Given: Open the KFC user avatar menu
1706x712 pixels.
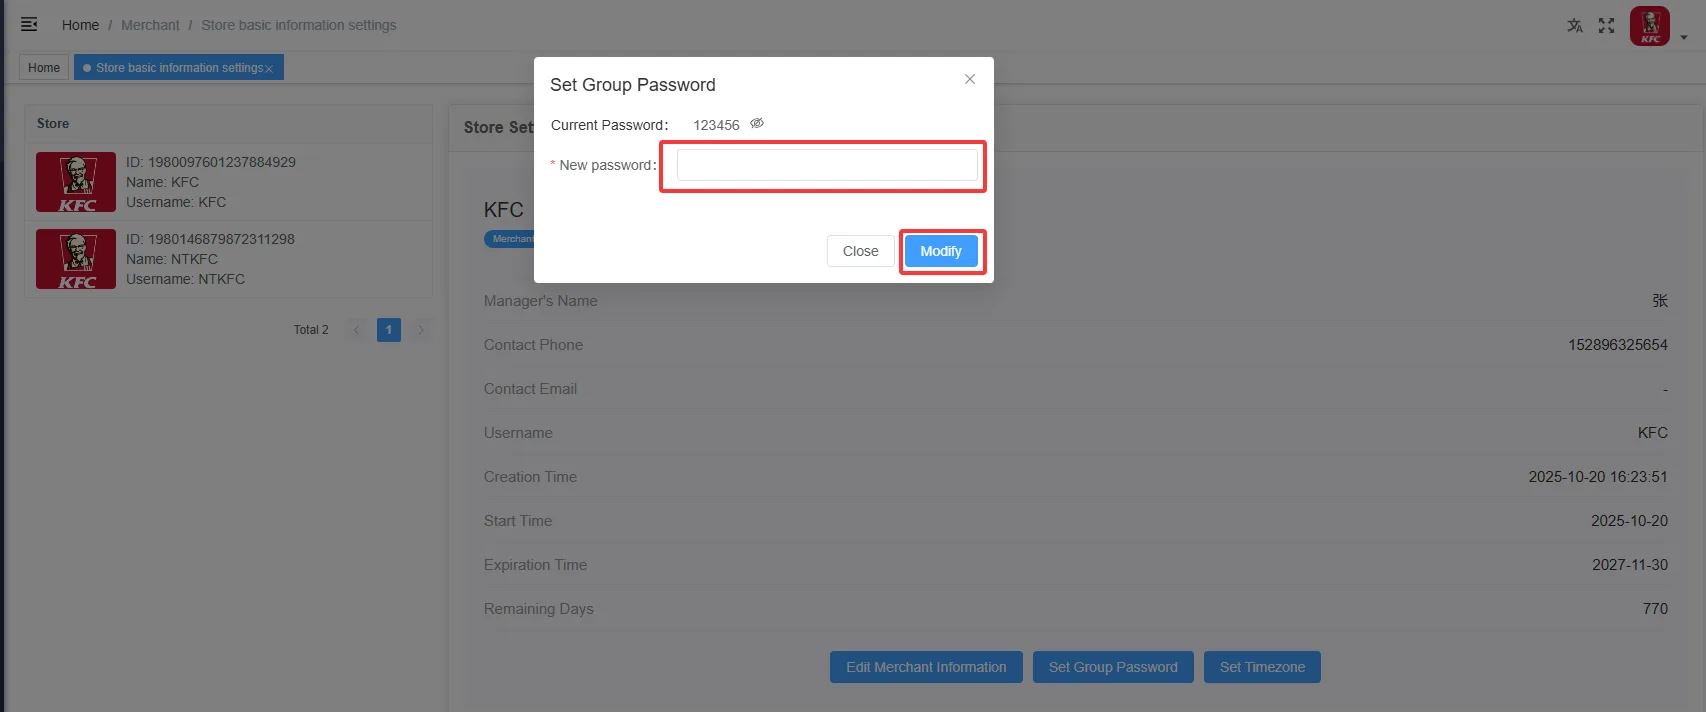Looking at the screenshot, I should (x=1650, y=26).
